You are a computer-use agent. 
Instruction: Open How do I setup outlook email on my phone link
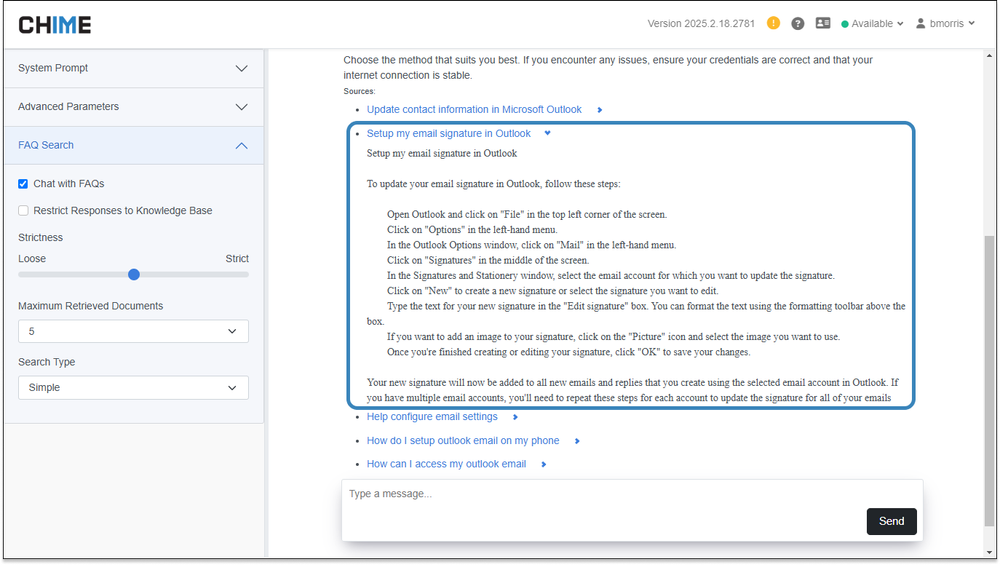click(x=462, y=441)
